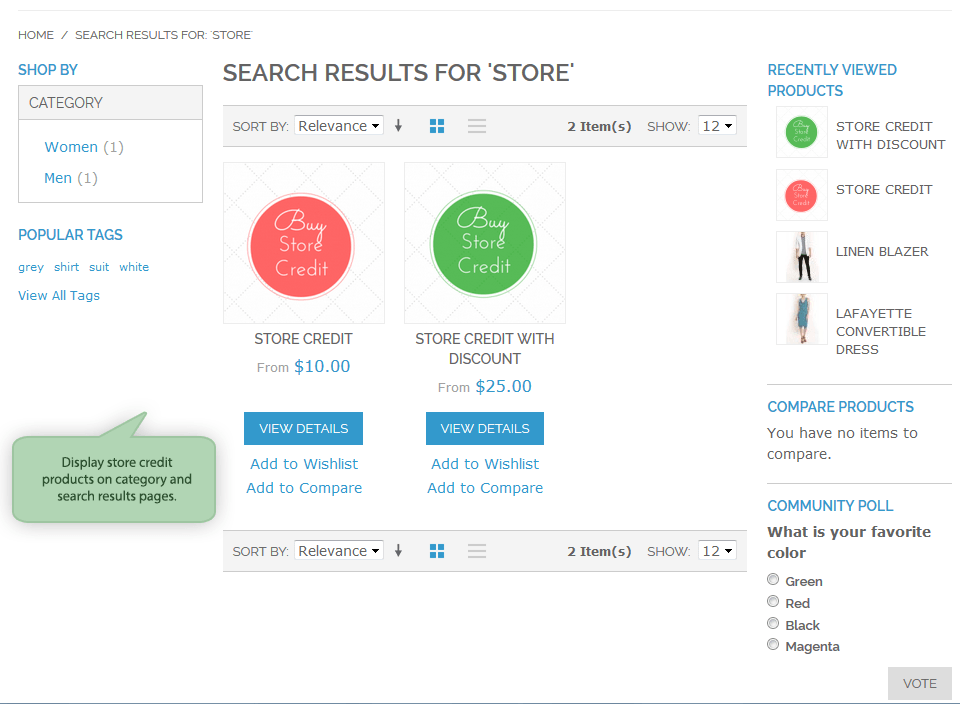Viewport: 960px width, 704px height.
Task: Click the 'shirt' popular tag
Action: 66,267
